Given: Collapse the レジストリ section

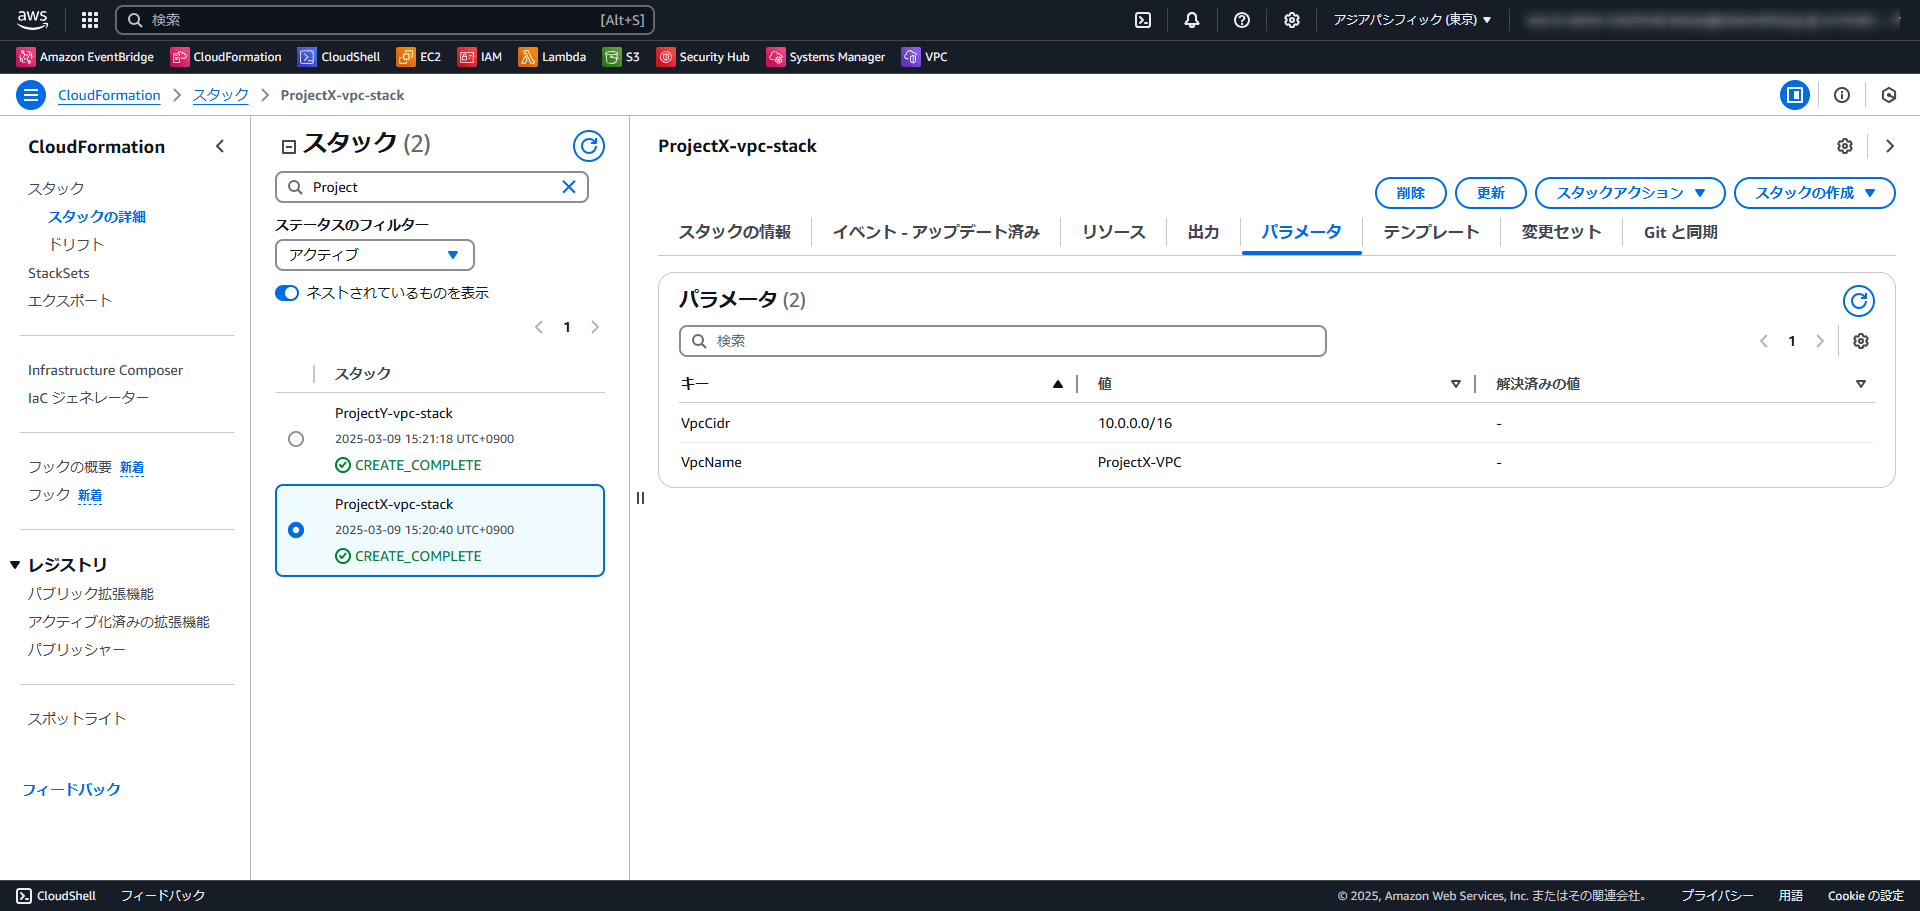Looking at the screenshot, I should pos(15,565).
